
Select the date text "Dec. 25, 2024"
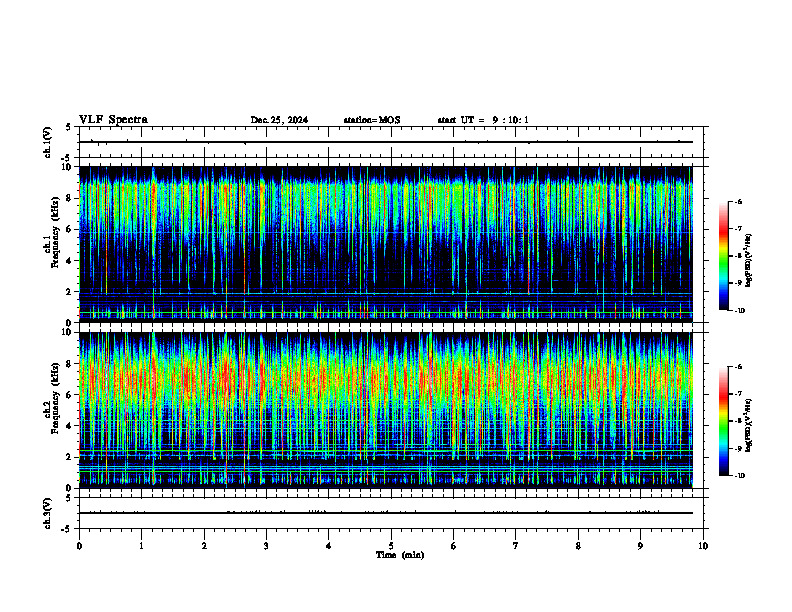point(279,120)
